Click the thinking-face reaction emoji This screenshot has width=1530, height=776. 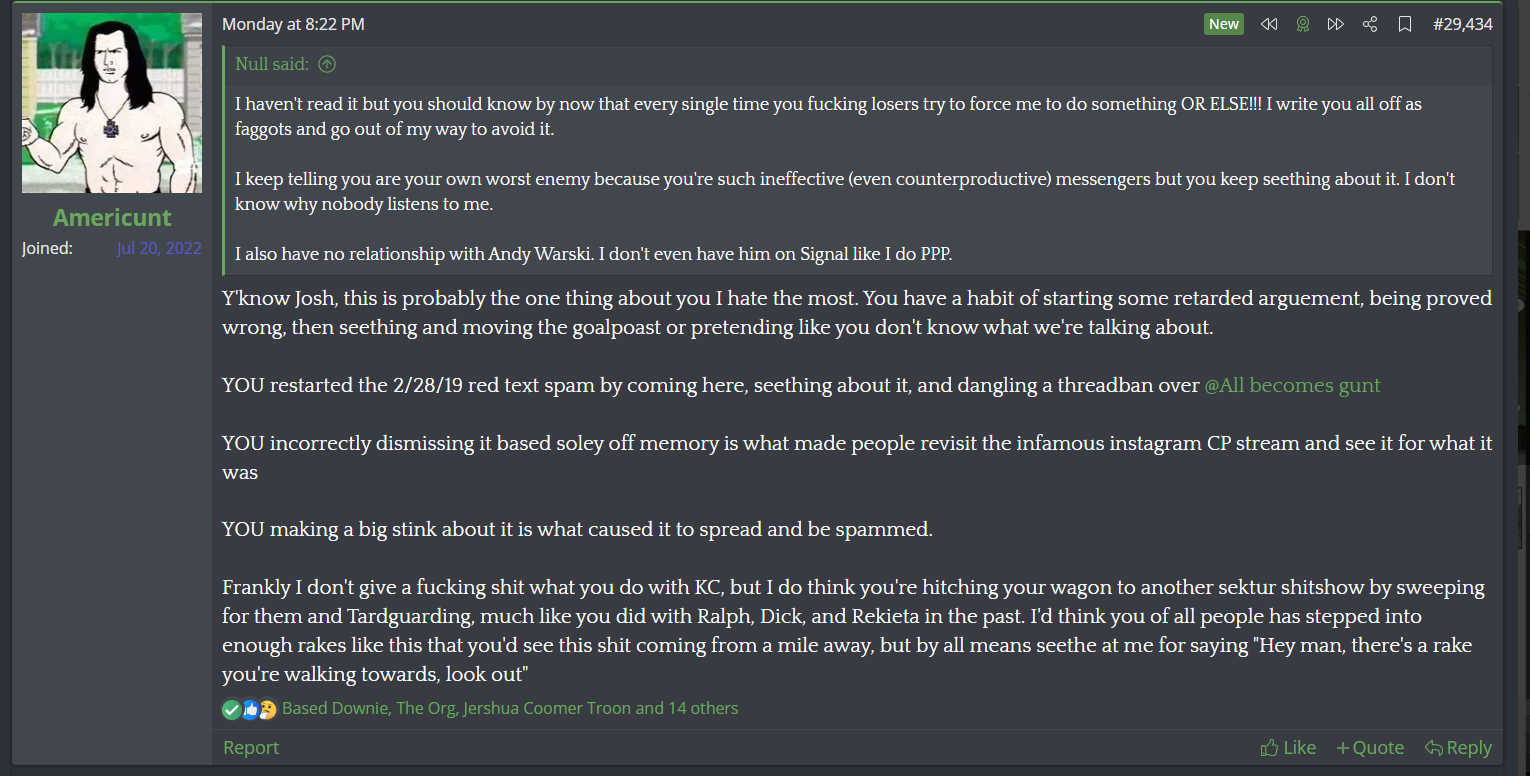tap(267, 709)
